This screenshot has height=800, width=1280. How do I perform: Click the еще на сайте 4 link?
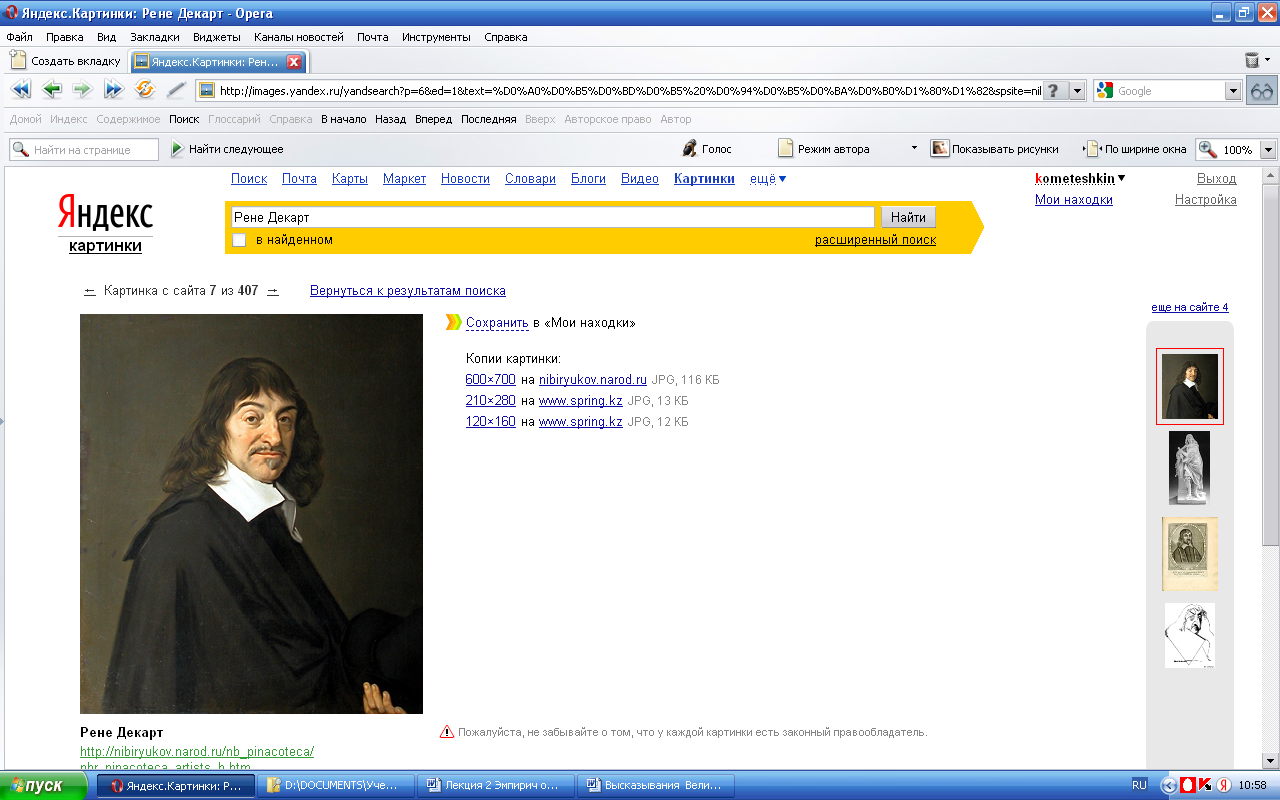pos(1190,308)
